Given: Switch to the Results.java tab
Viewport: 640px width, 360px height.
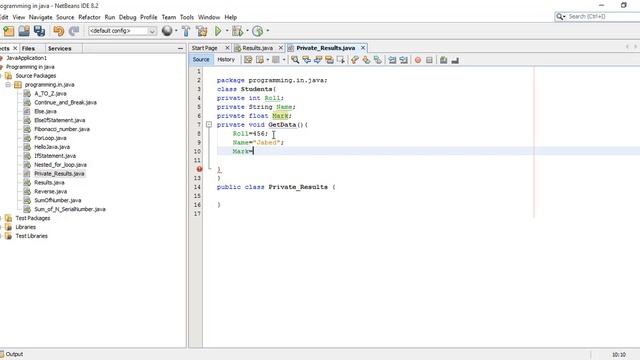Looking at the screenshot, I should 257,48.
